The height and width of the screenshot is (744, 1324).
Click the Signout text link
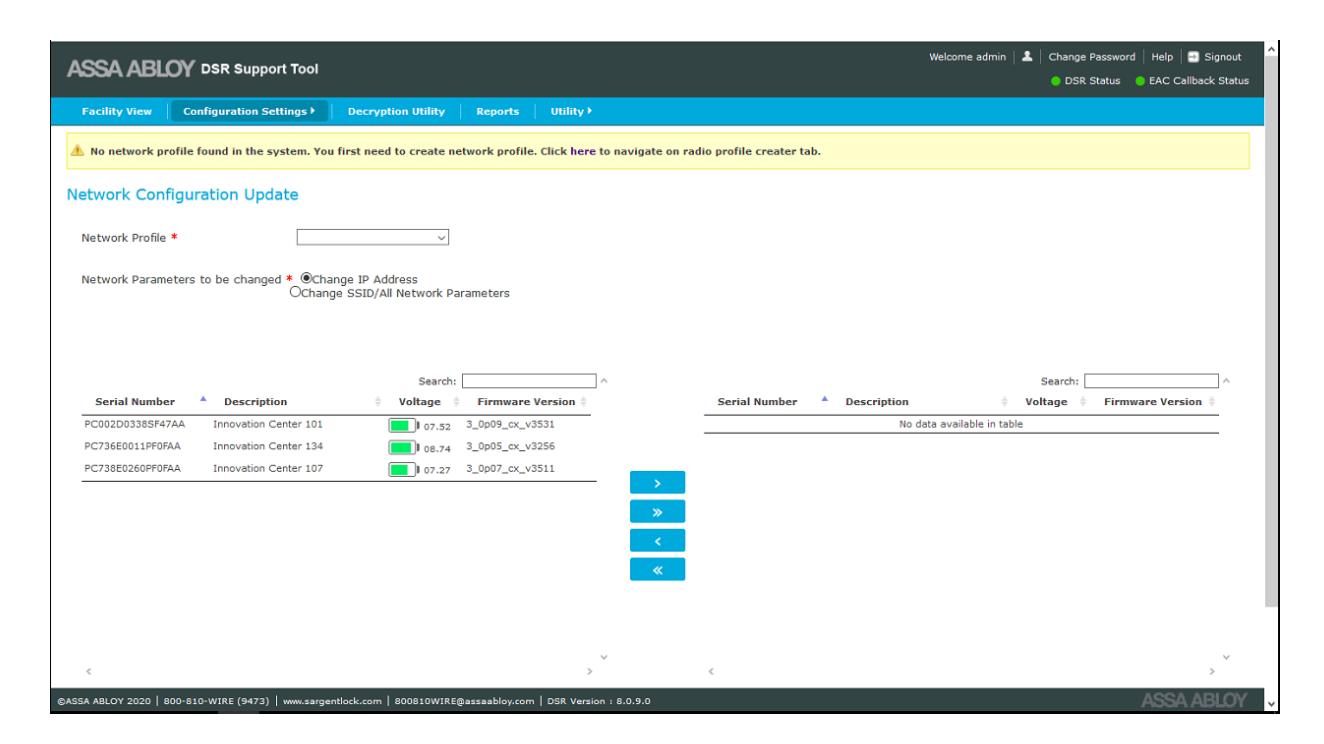(x=1223, y=57)
